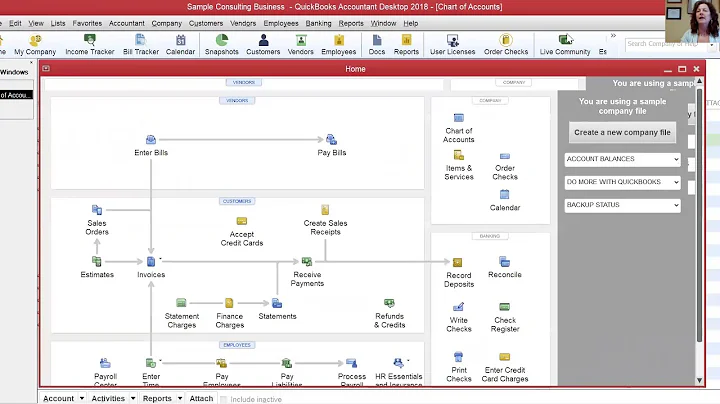Open the Vendors center in the icon bar
Viewport: 720px width, 404px height.
click(301, 45)
